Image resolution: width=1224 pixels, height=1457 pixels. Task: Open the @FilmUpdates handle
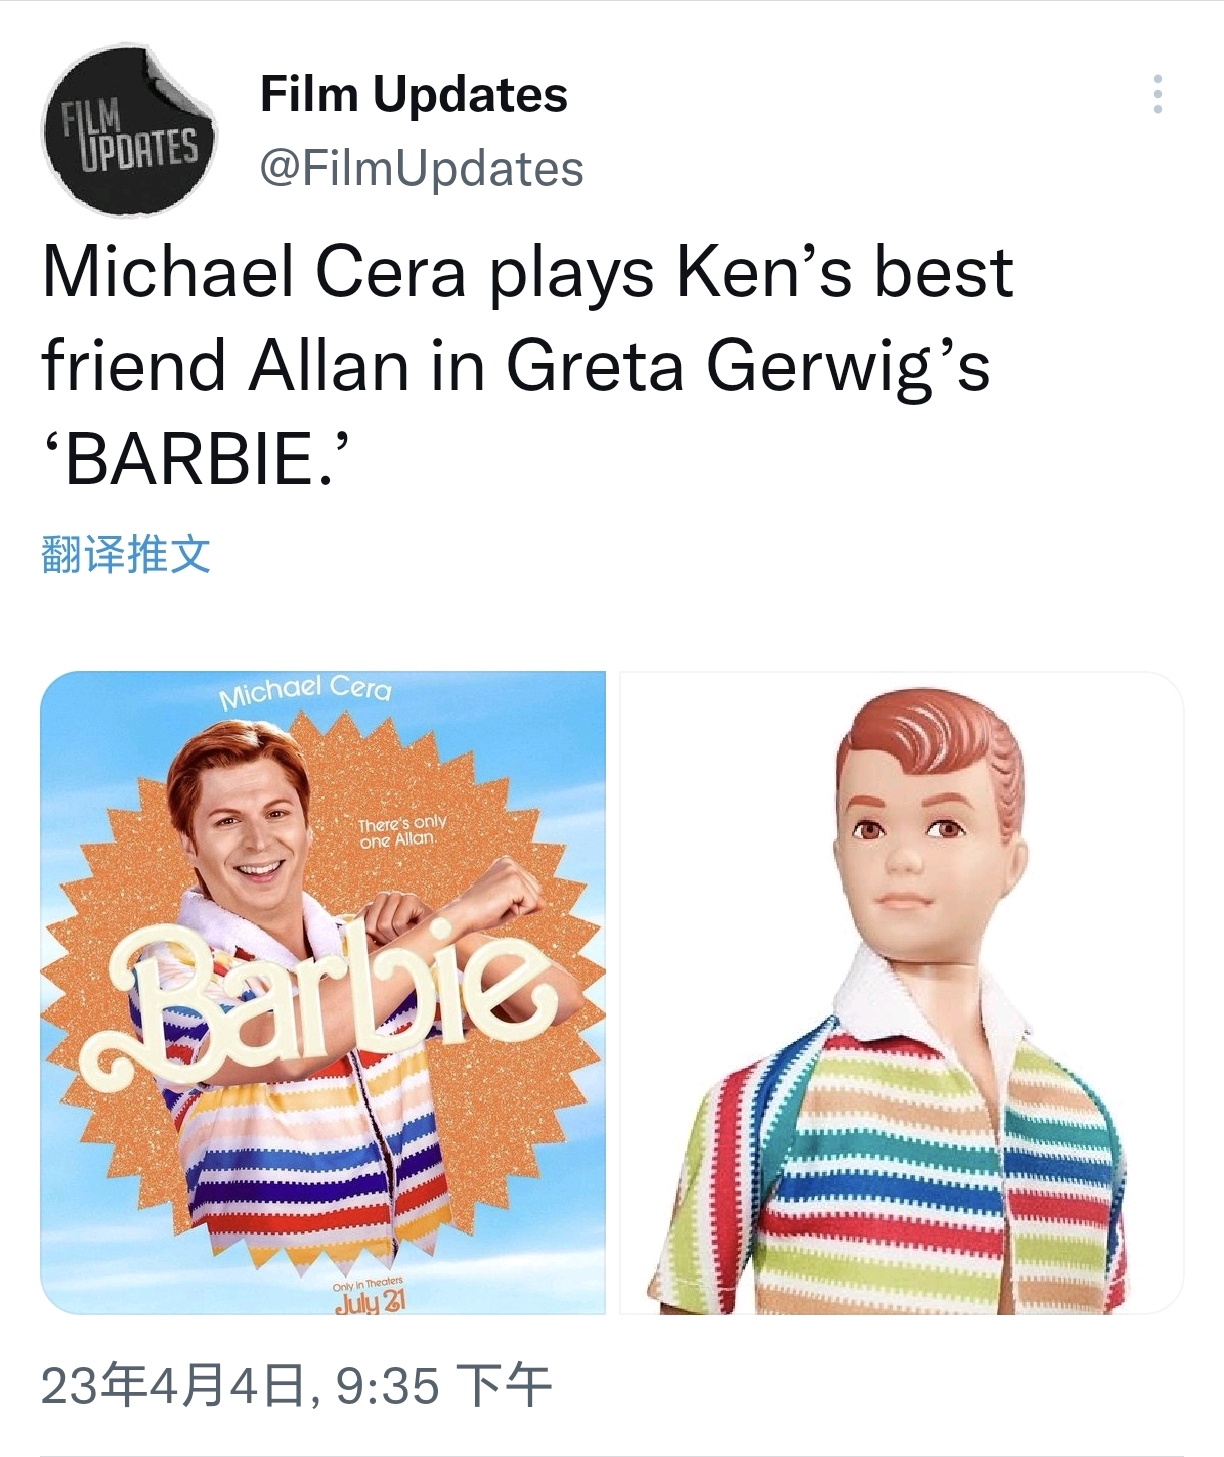click(422, 168)
